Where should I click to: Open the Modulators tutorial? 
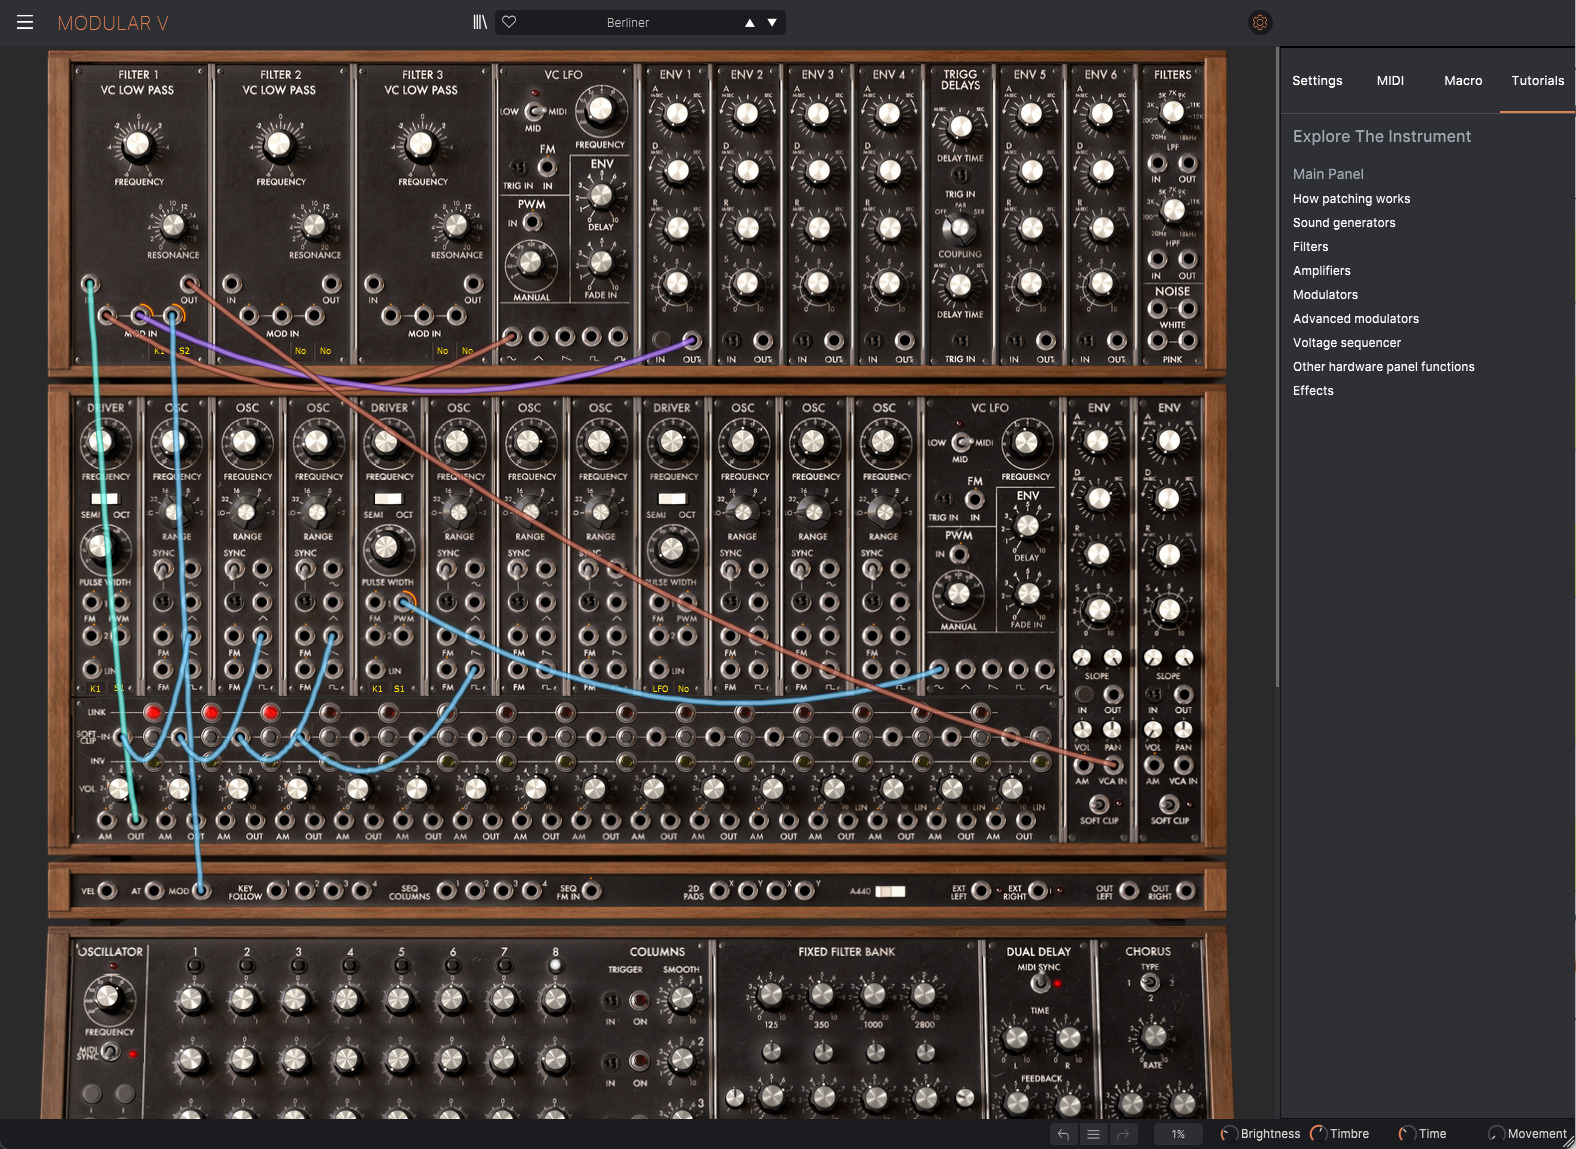[1325, 295]
